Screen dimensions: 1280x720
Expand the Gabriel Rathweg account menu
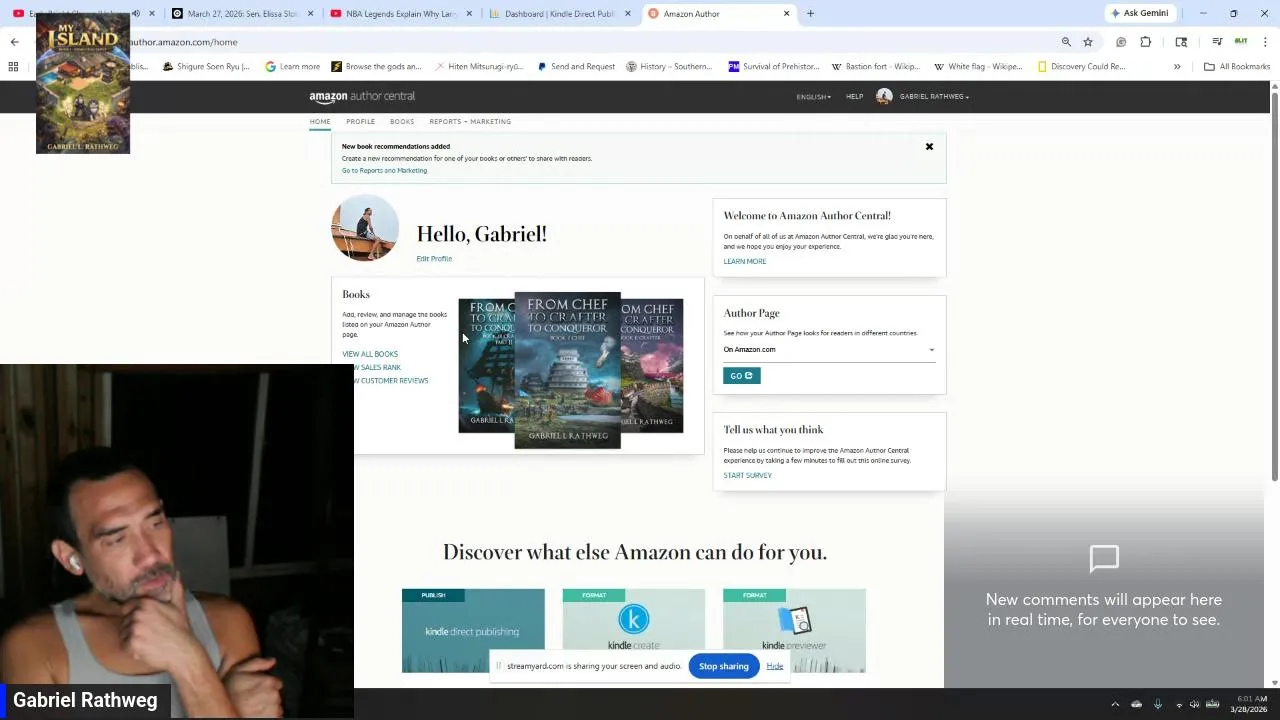point(934,97)
